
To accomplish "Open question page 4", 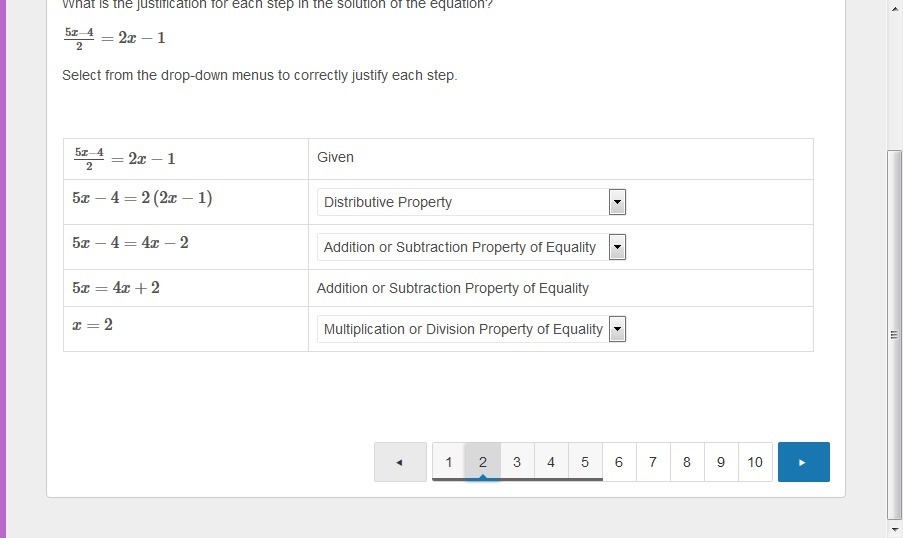I will point(551,462).
